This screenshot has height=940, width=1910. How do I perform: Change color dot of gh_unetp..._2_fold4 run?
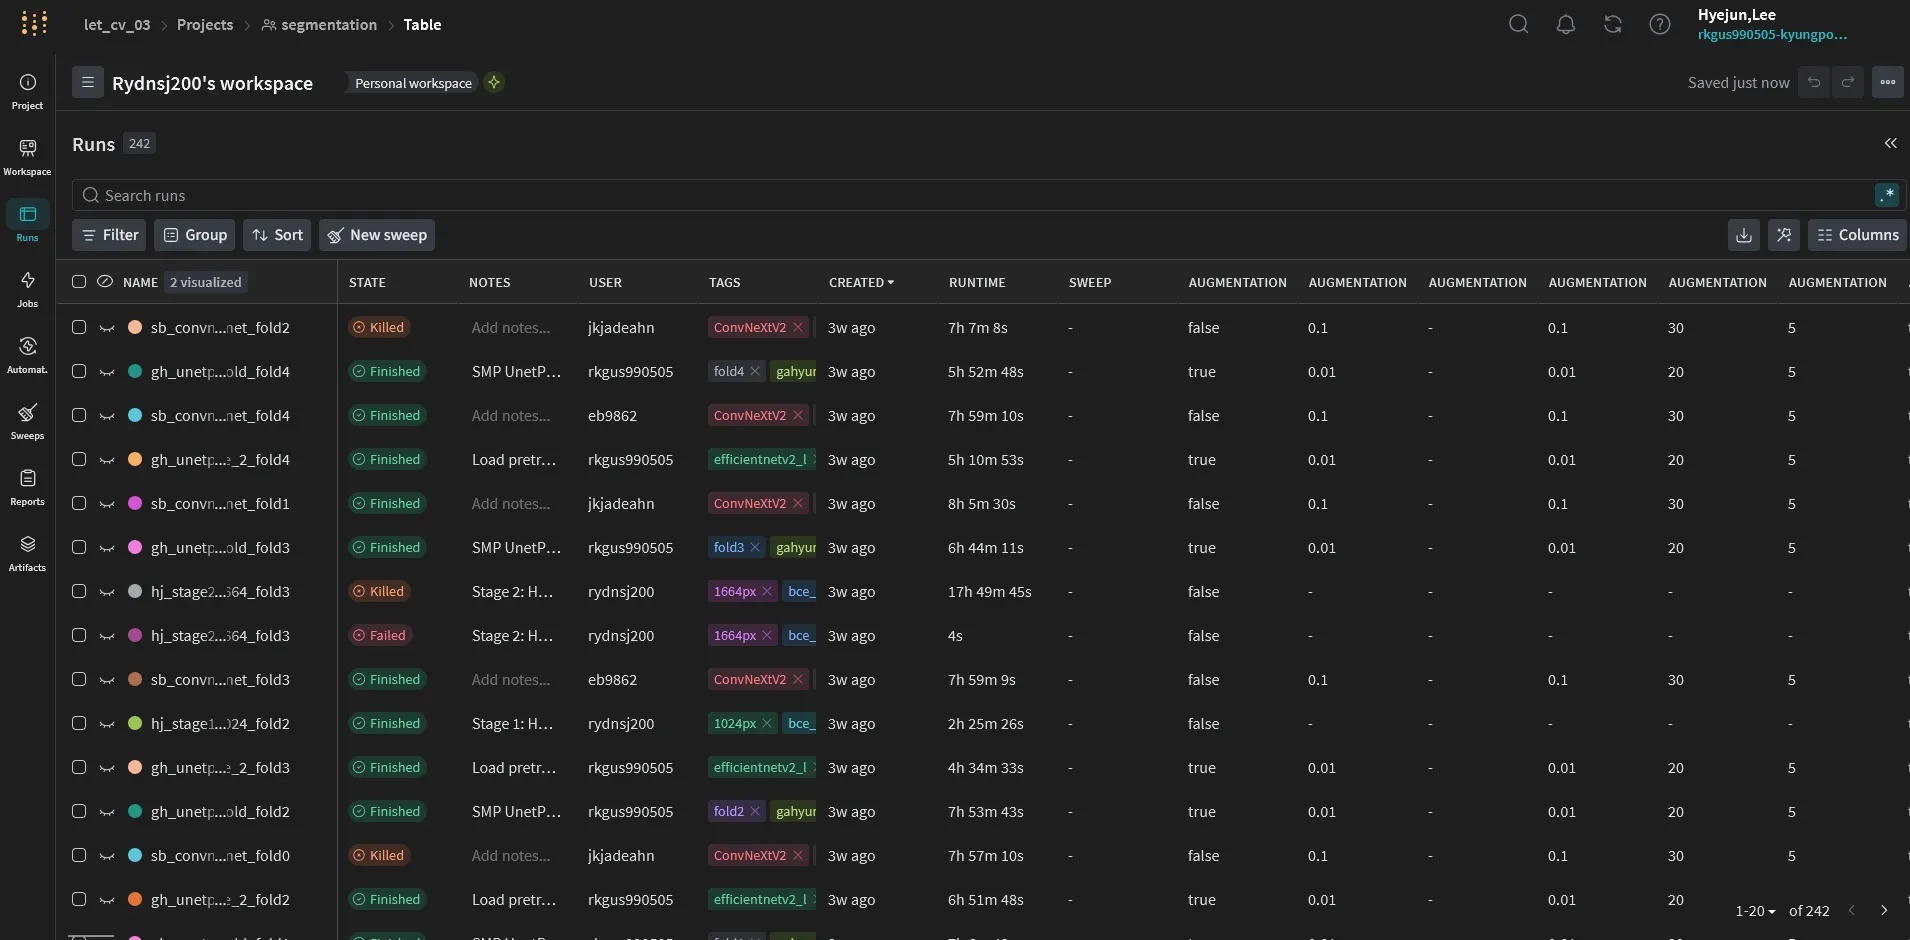point(135,459)
